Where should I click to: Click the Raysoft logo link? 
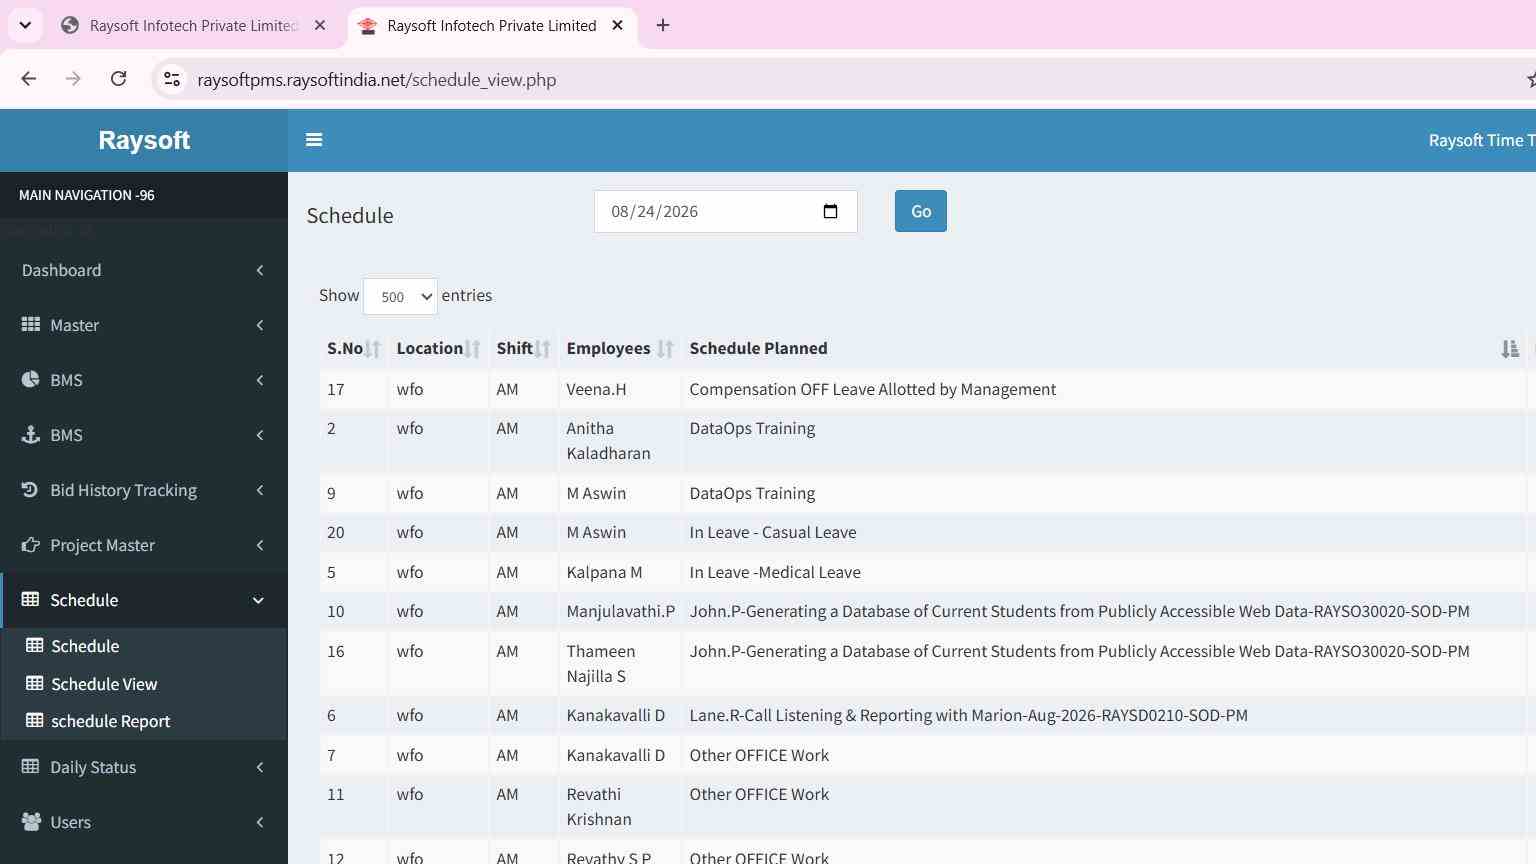point(144,140)
